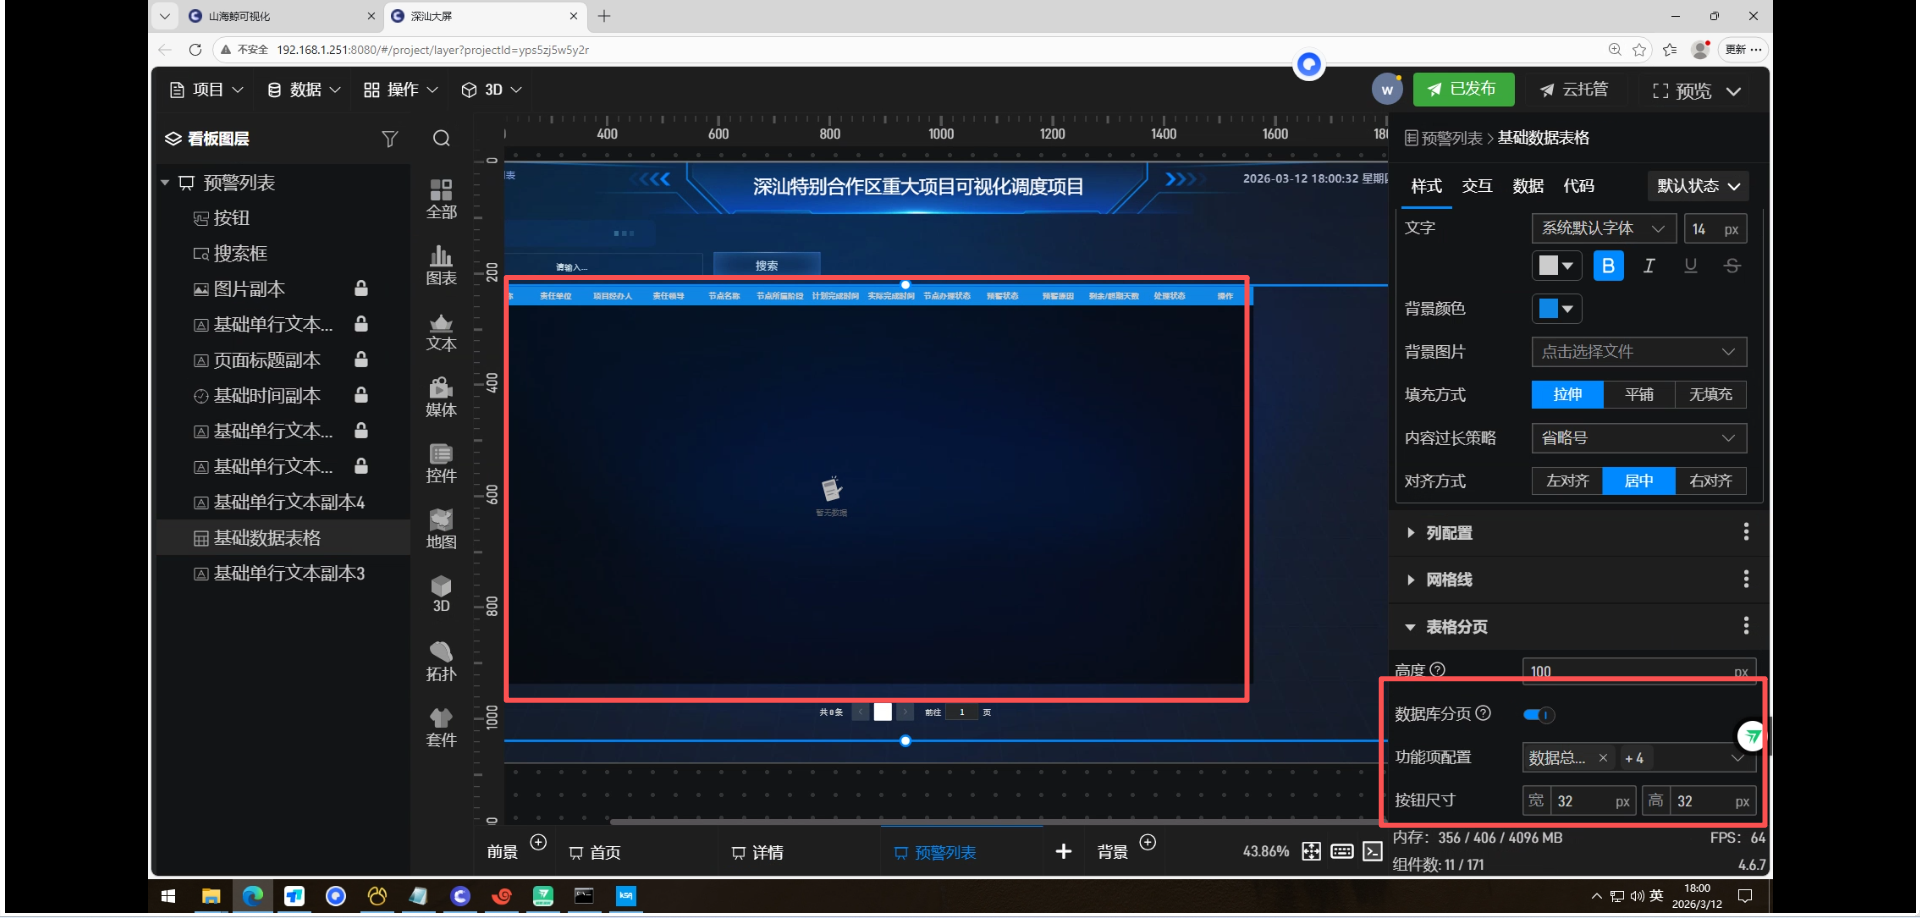Select 基础单行文本副本4 layer in the list
1920x918 pixels.
pos(289,502)
